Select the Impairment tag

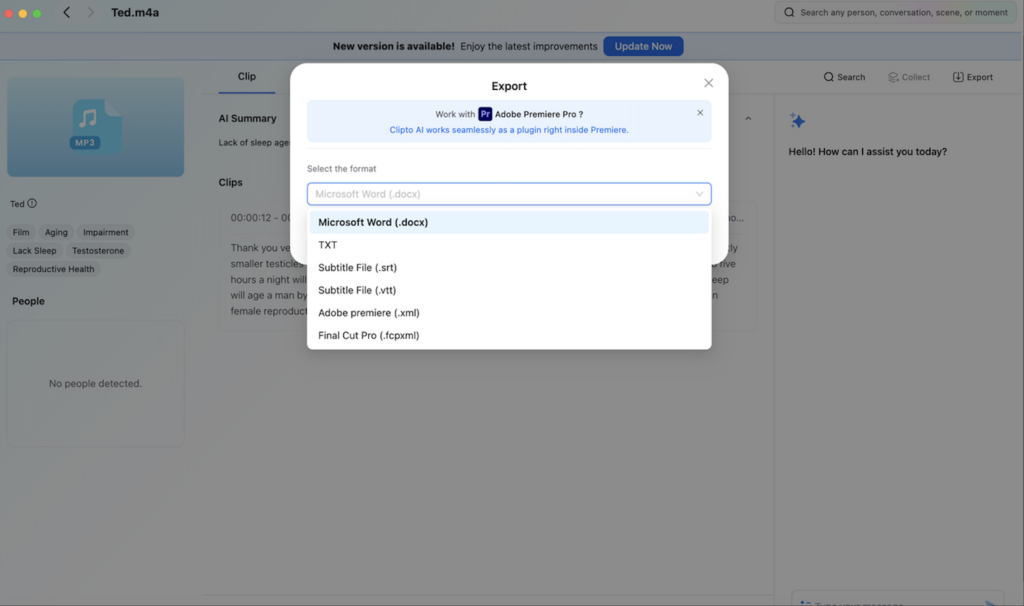[106, 232]
